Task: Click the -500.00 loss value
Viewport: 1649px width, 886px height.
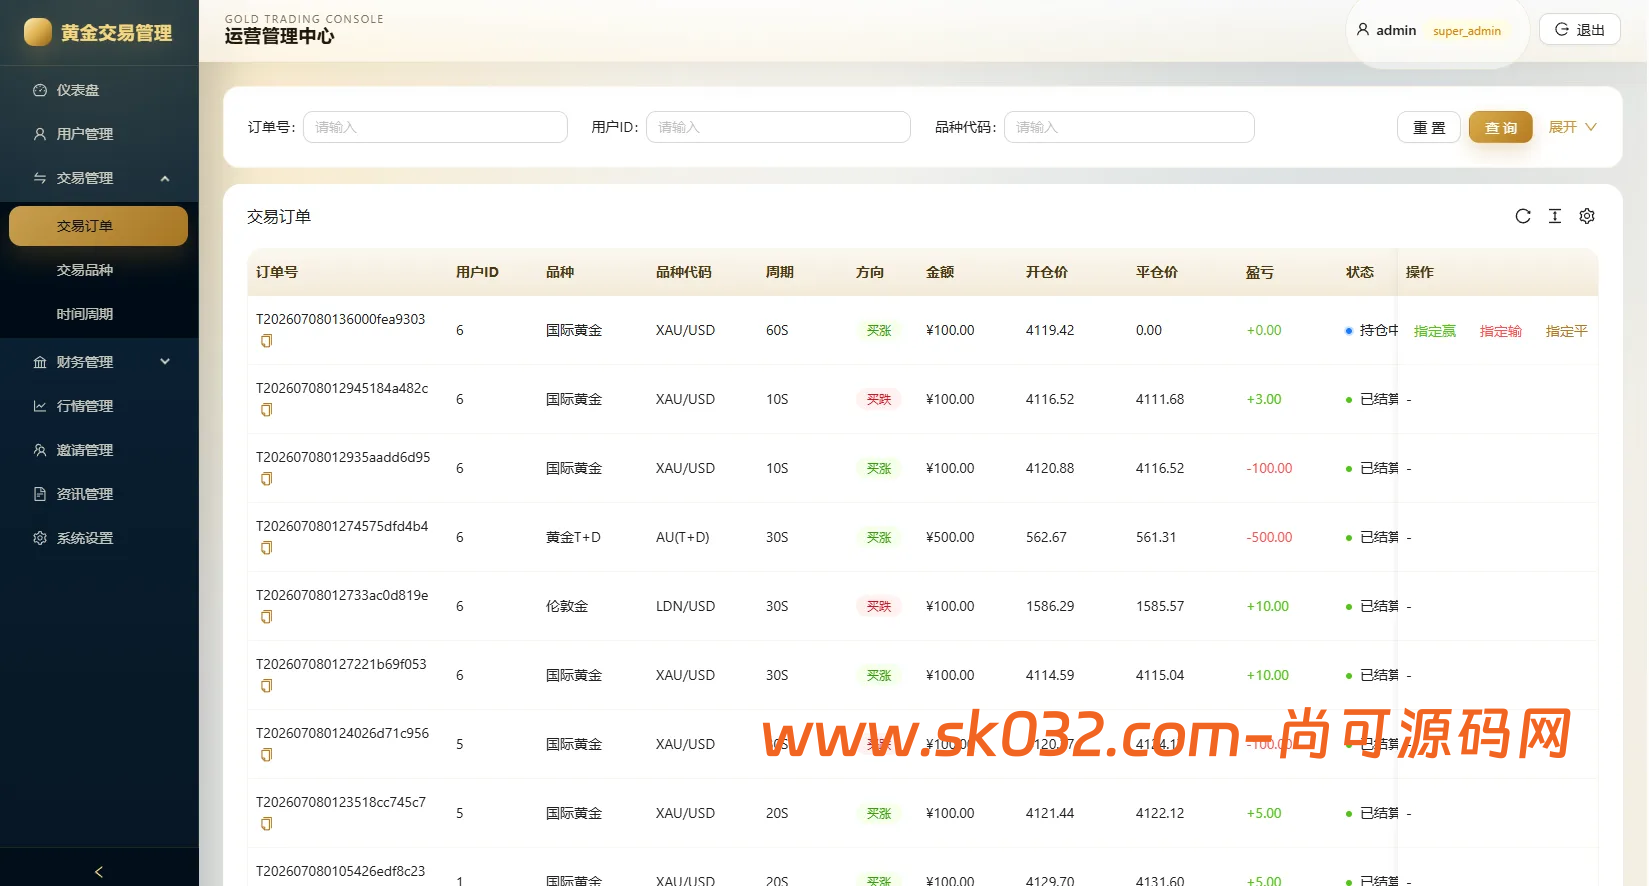Action: coord(1269,537)
